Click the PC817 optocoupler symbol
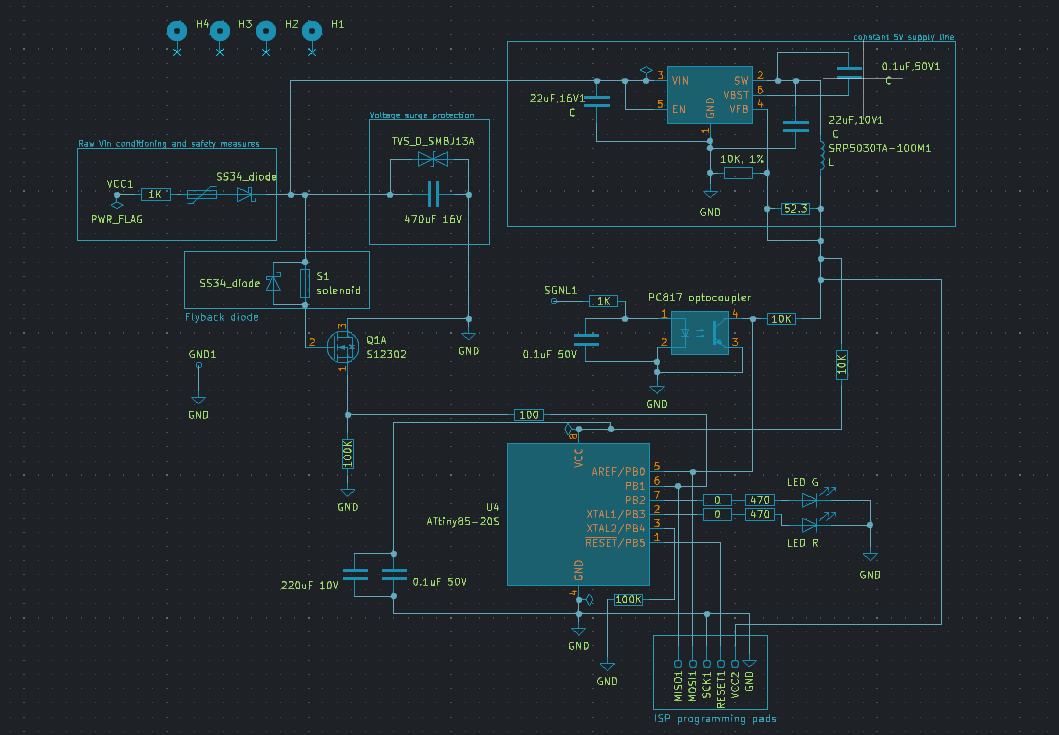This screenshot has width=1059, height=735. pyautogui.click(x=700, y=332)
